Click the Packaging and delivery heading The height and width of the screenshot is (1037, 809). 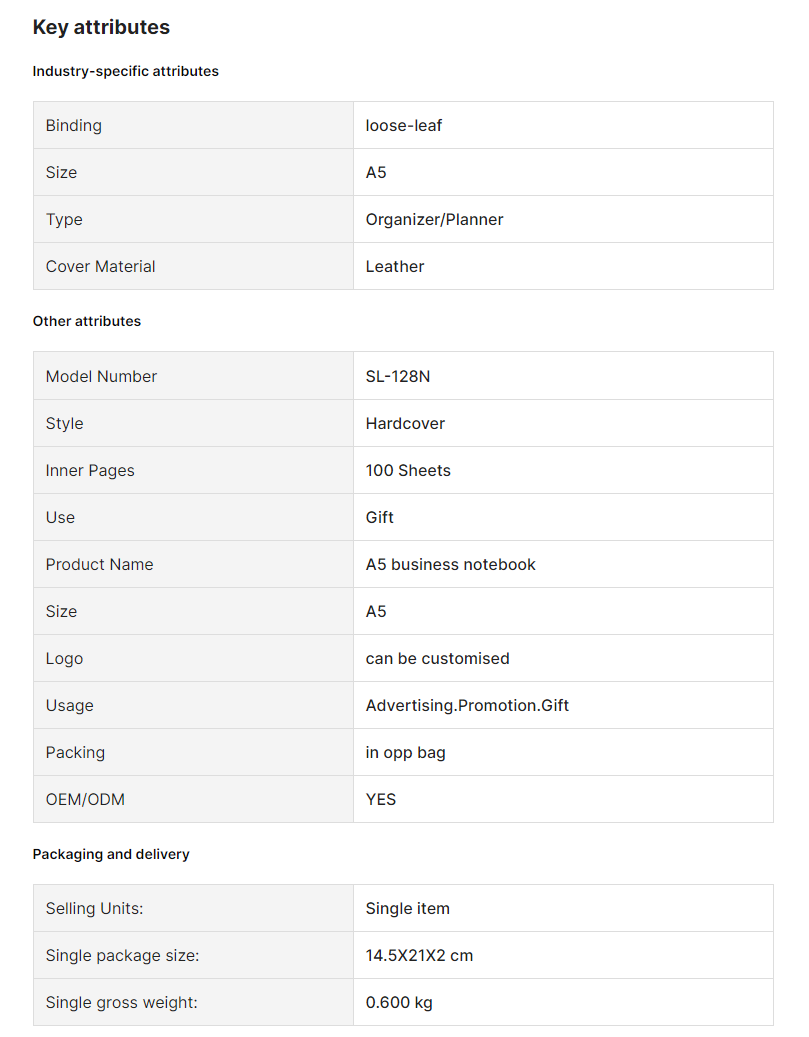(111, 854)
